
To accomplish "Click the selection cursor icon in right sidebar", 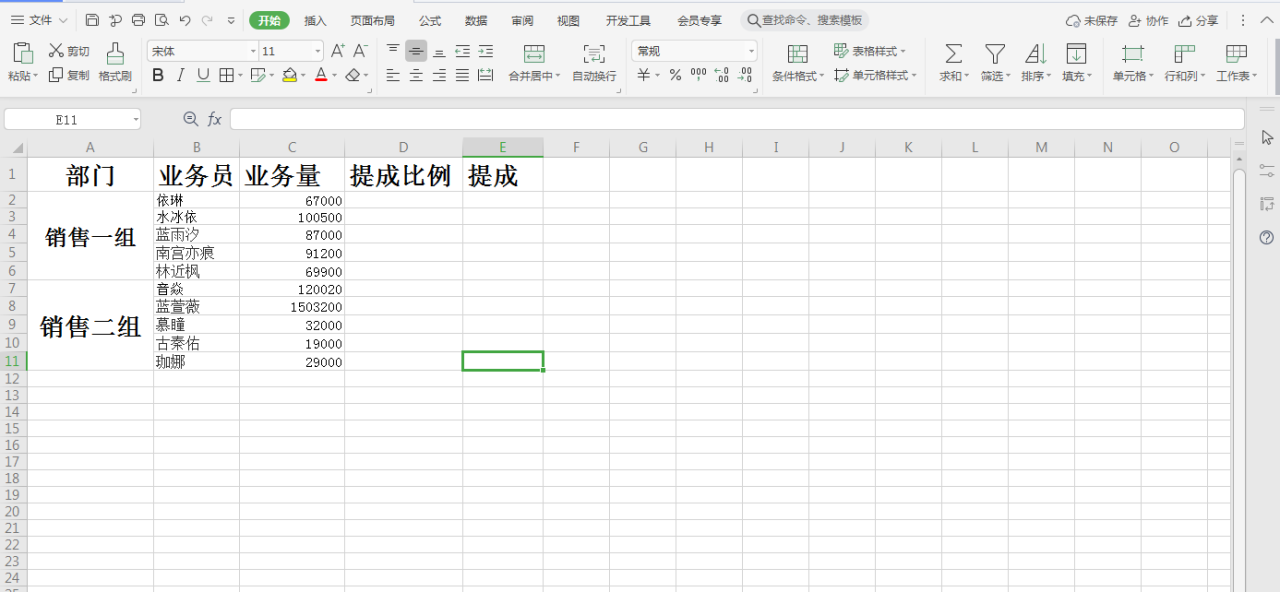I will click(x=1267, y=137).
